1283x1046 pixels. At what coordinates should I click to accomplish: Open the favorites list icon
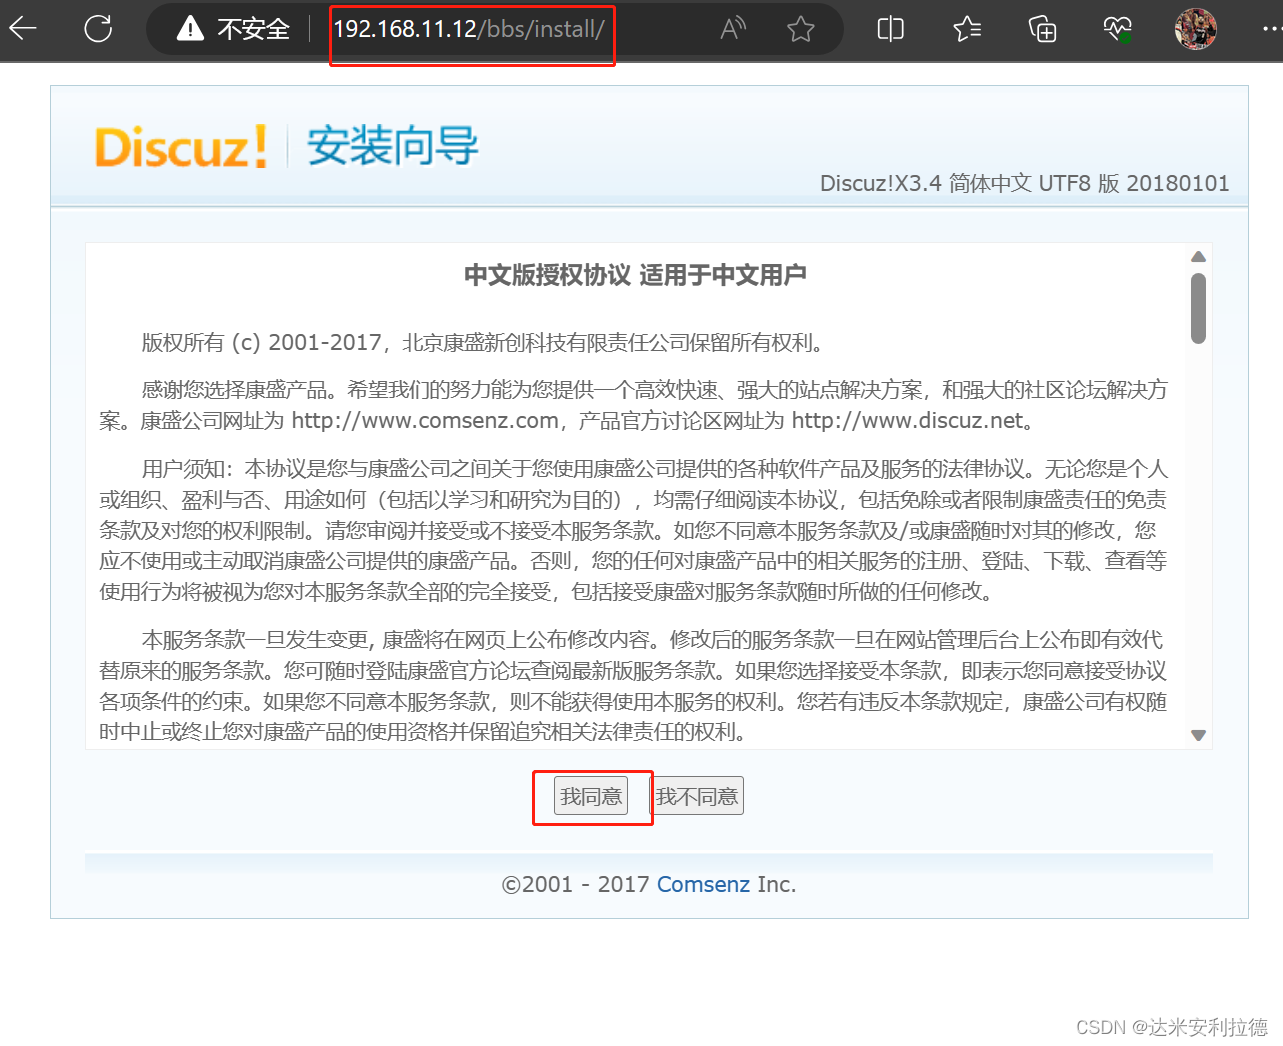(967, 29)
